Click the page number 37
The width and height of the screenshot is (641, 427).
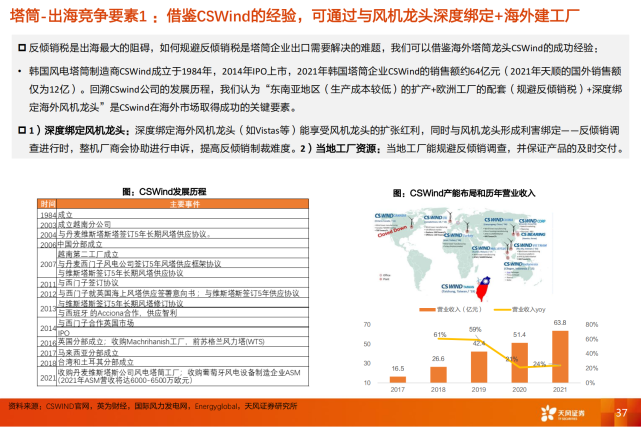[x=621, y=413]
